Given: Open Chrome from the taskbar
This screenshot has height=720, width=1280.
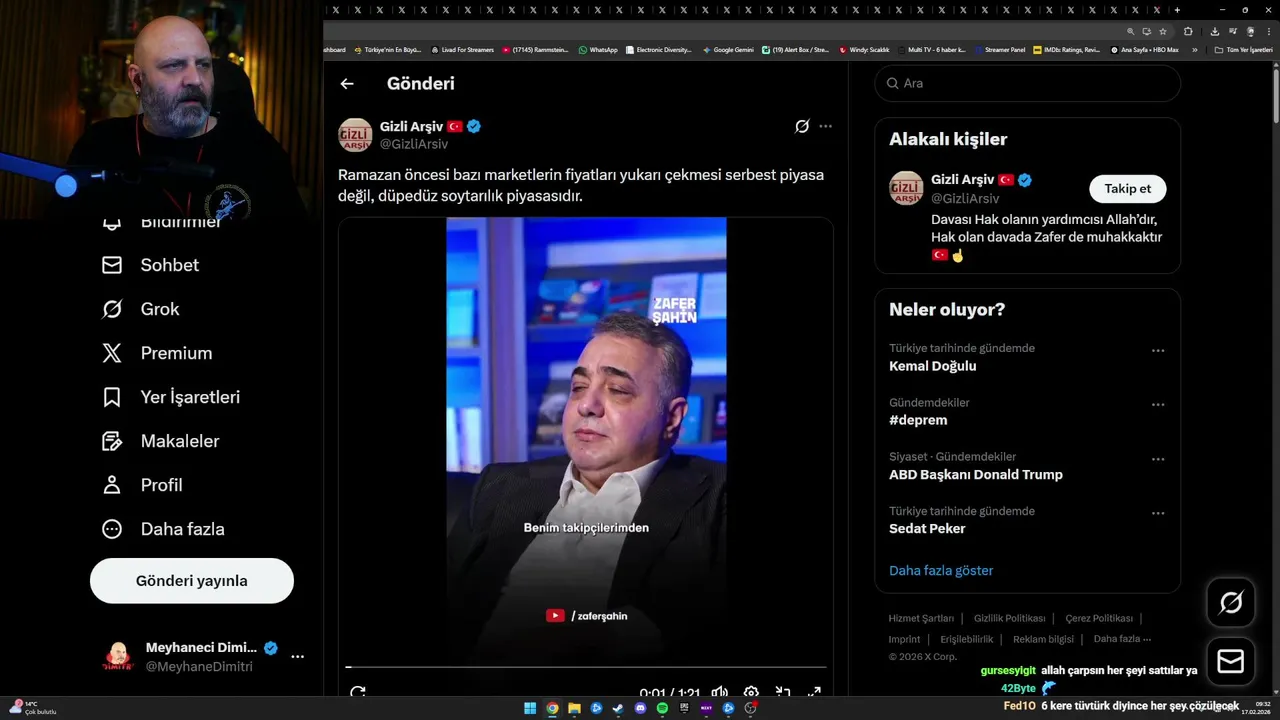Looking at the screenshot, I should click(552, 708).
